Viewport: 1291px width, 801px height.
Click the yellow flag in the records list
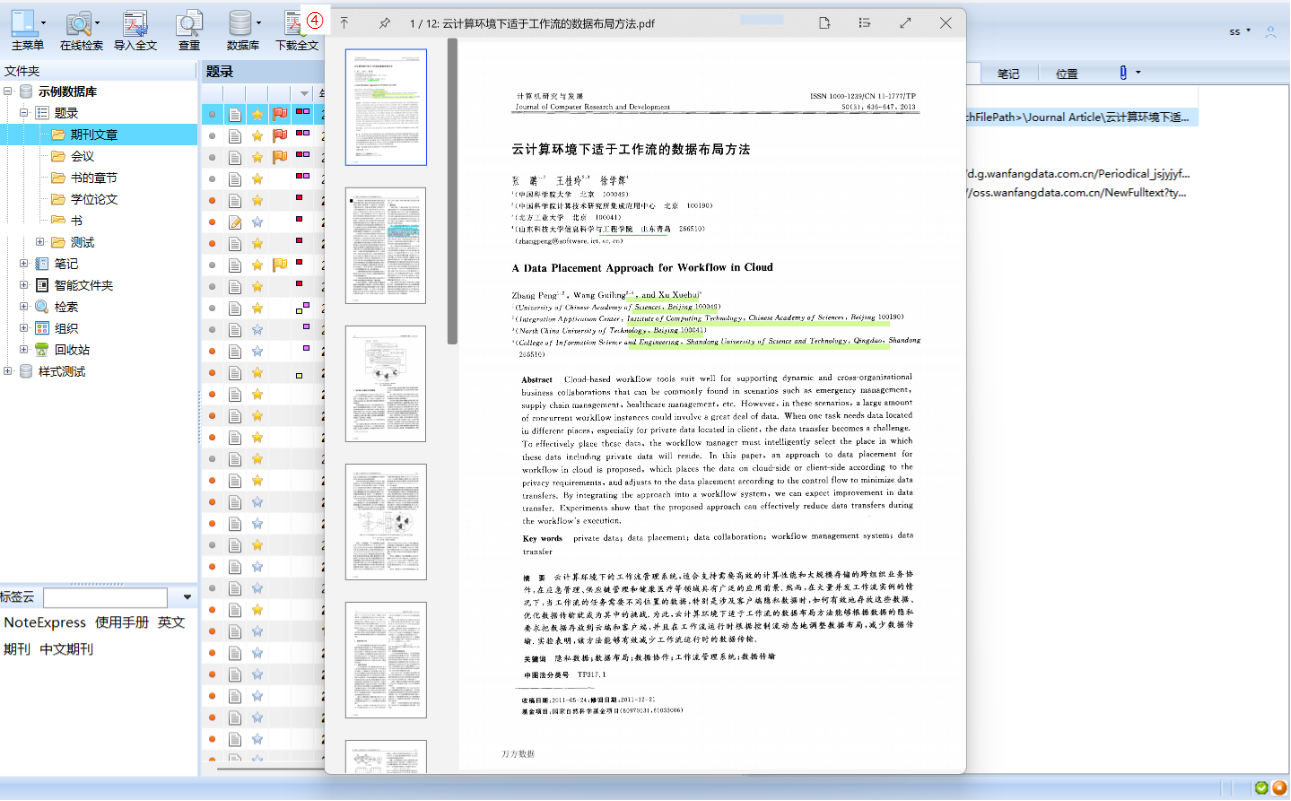tap(280, 264)
